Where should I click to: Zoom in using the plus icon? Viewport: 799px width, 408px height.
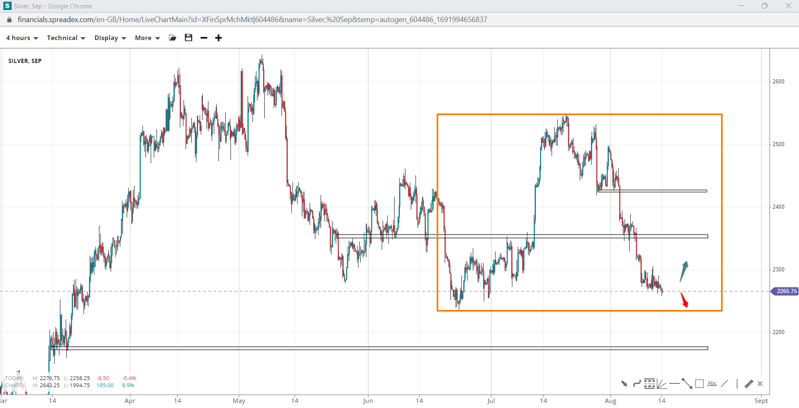(x=219, y=38)
